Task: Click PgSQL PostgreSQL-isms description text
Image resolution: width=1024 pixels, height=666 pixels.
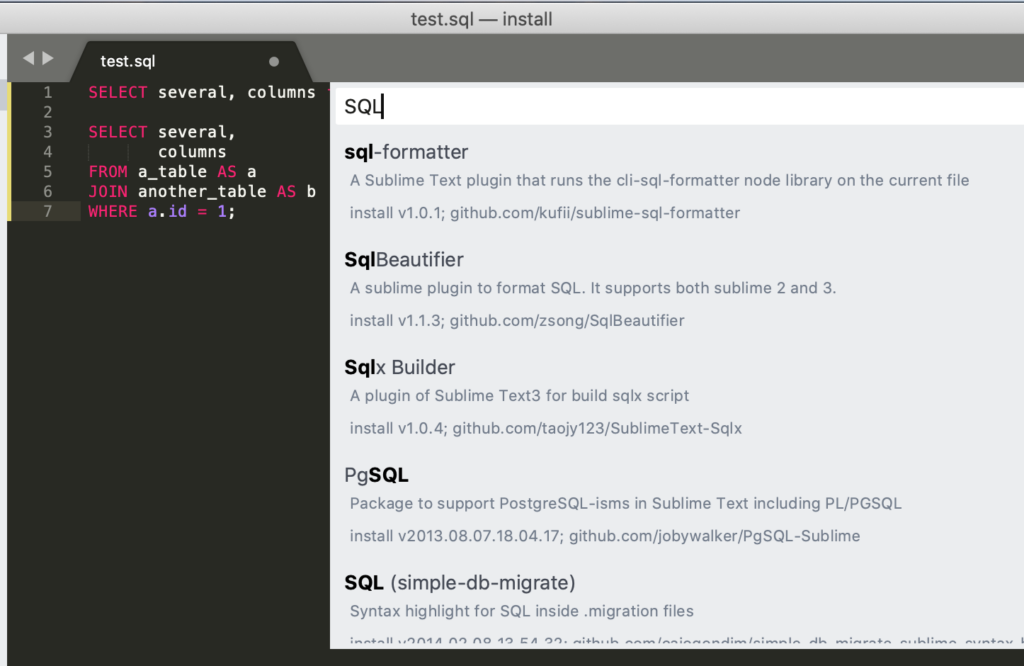Action: [x=625, y=503]
